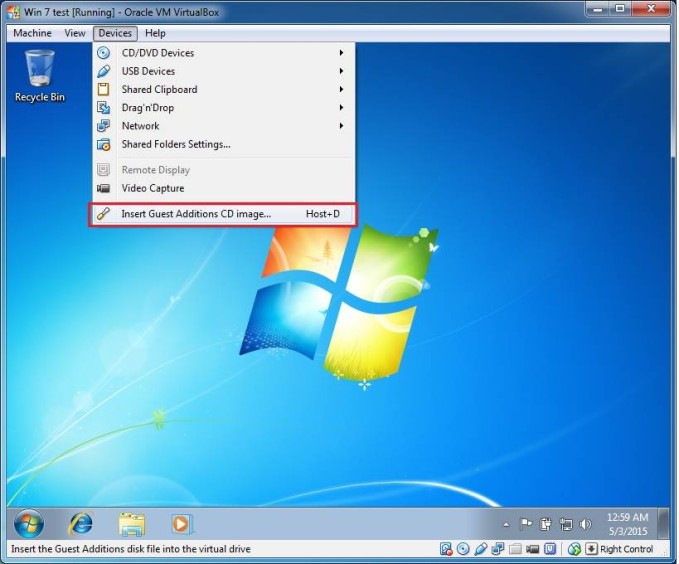
Task: Click the guest network tray icon
Action: coord(566,525)
